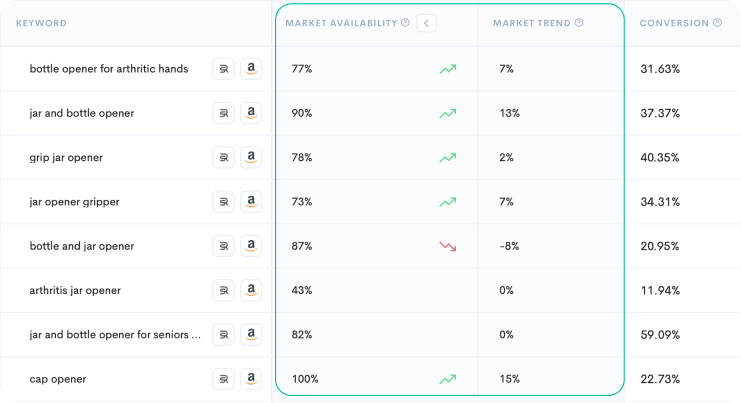Click the downward trend arrow for 'bottle and jar opener'
The width and height of the screenshot is (741, 403).
tap(447, 246)
